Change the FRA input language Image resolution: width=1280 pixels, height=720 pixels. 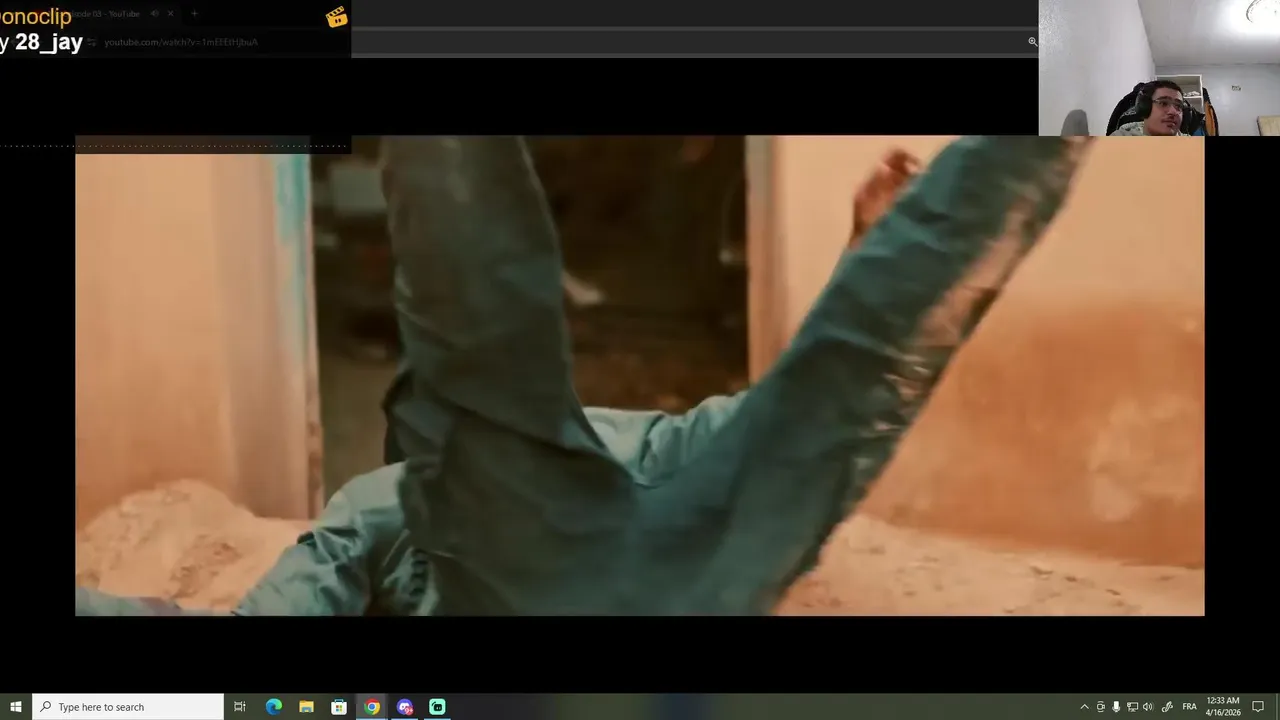click(1189, 707)
